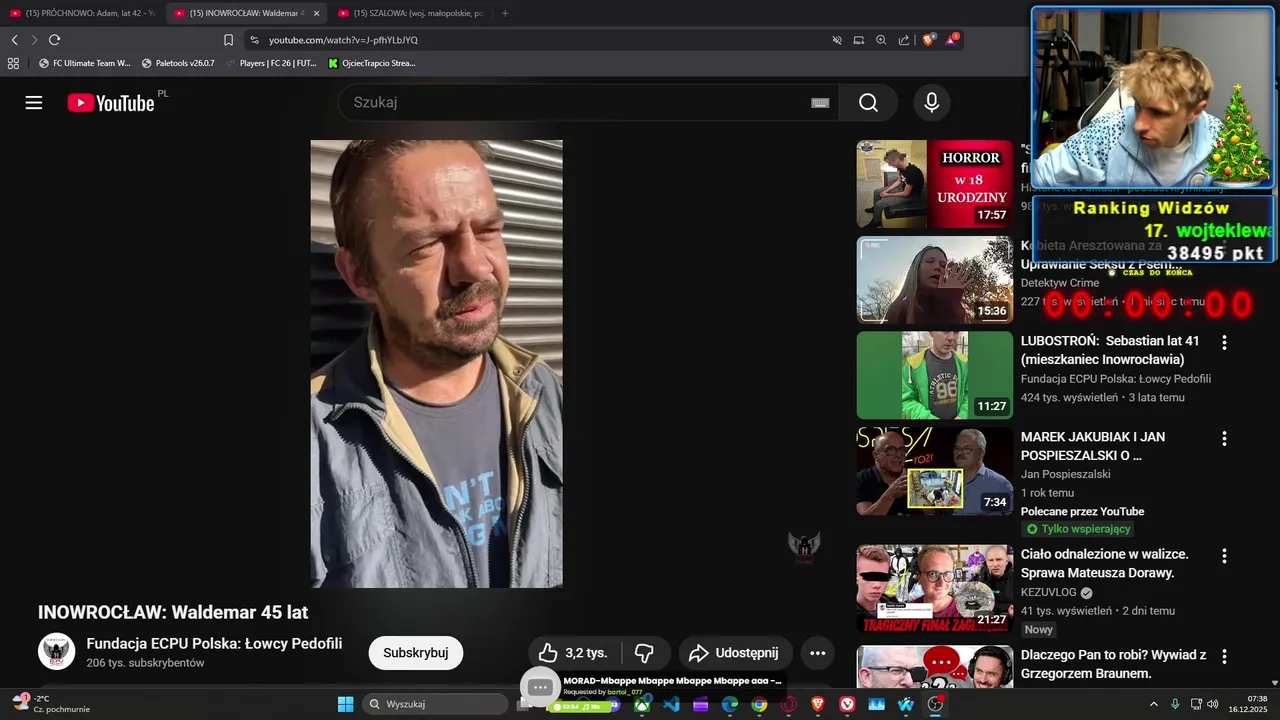The height and width of the screenshot is (720, 1280).
Task: Click the magnifier search button
Action: tap(868, 103)
